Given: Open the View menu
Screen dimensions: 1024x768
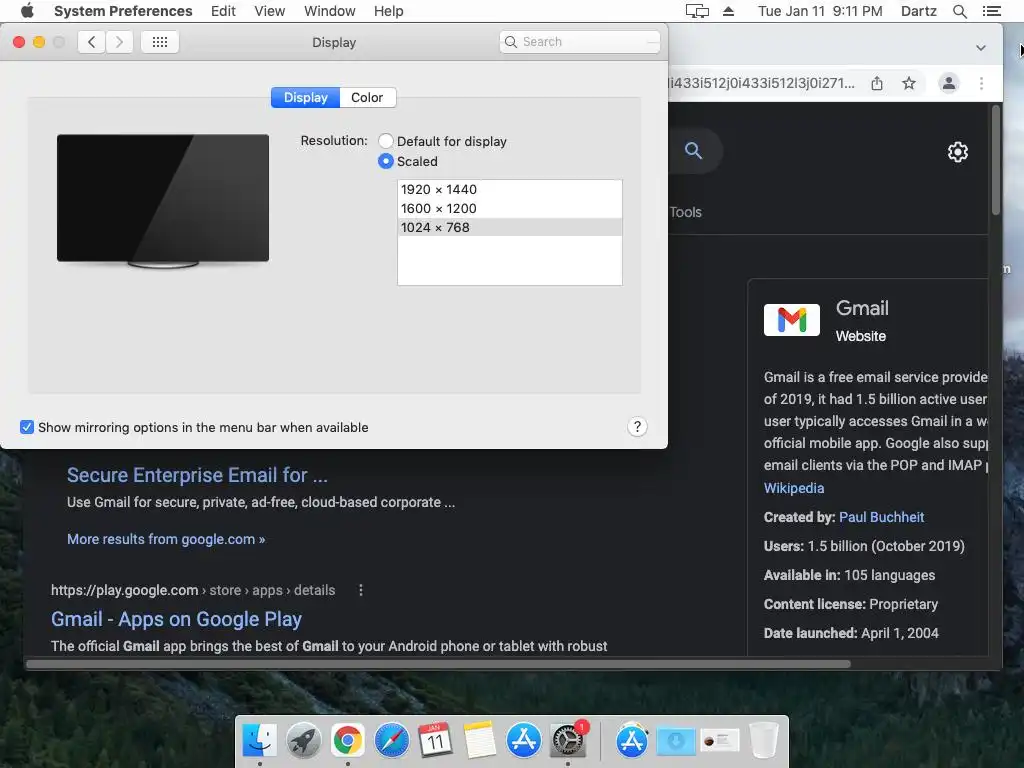Looking at the screenshot, I should coord(270,11).
